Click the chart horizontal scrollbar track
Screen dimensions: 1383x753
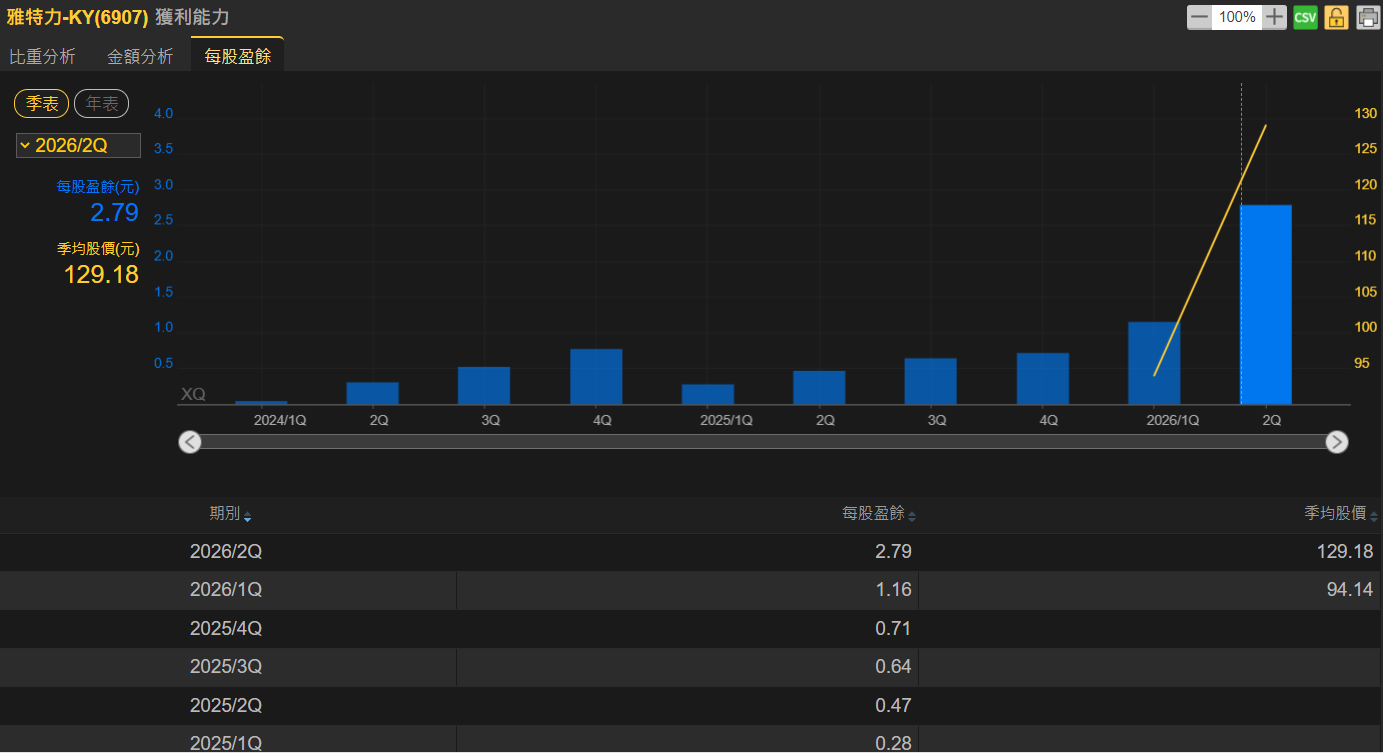pyautogui.click(x=763, y=442)
